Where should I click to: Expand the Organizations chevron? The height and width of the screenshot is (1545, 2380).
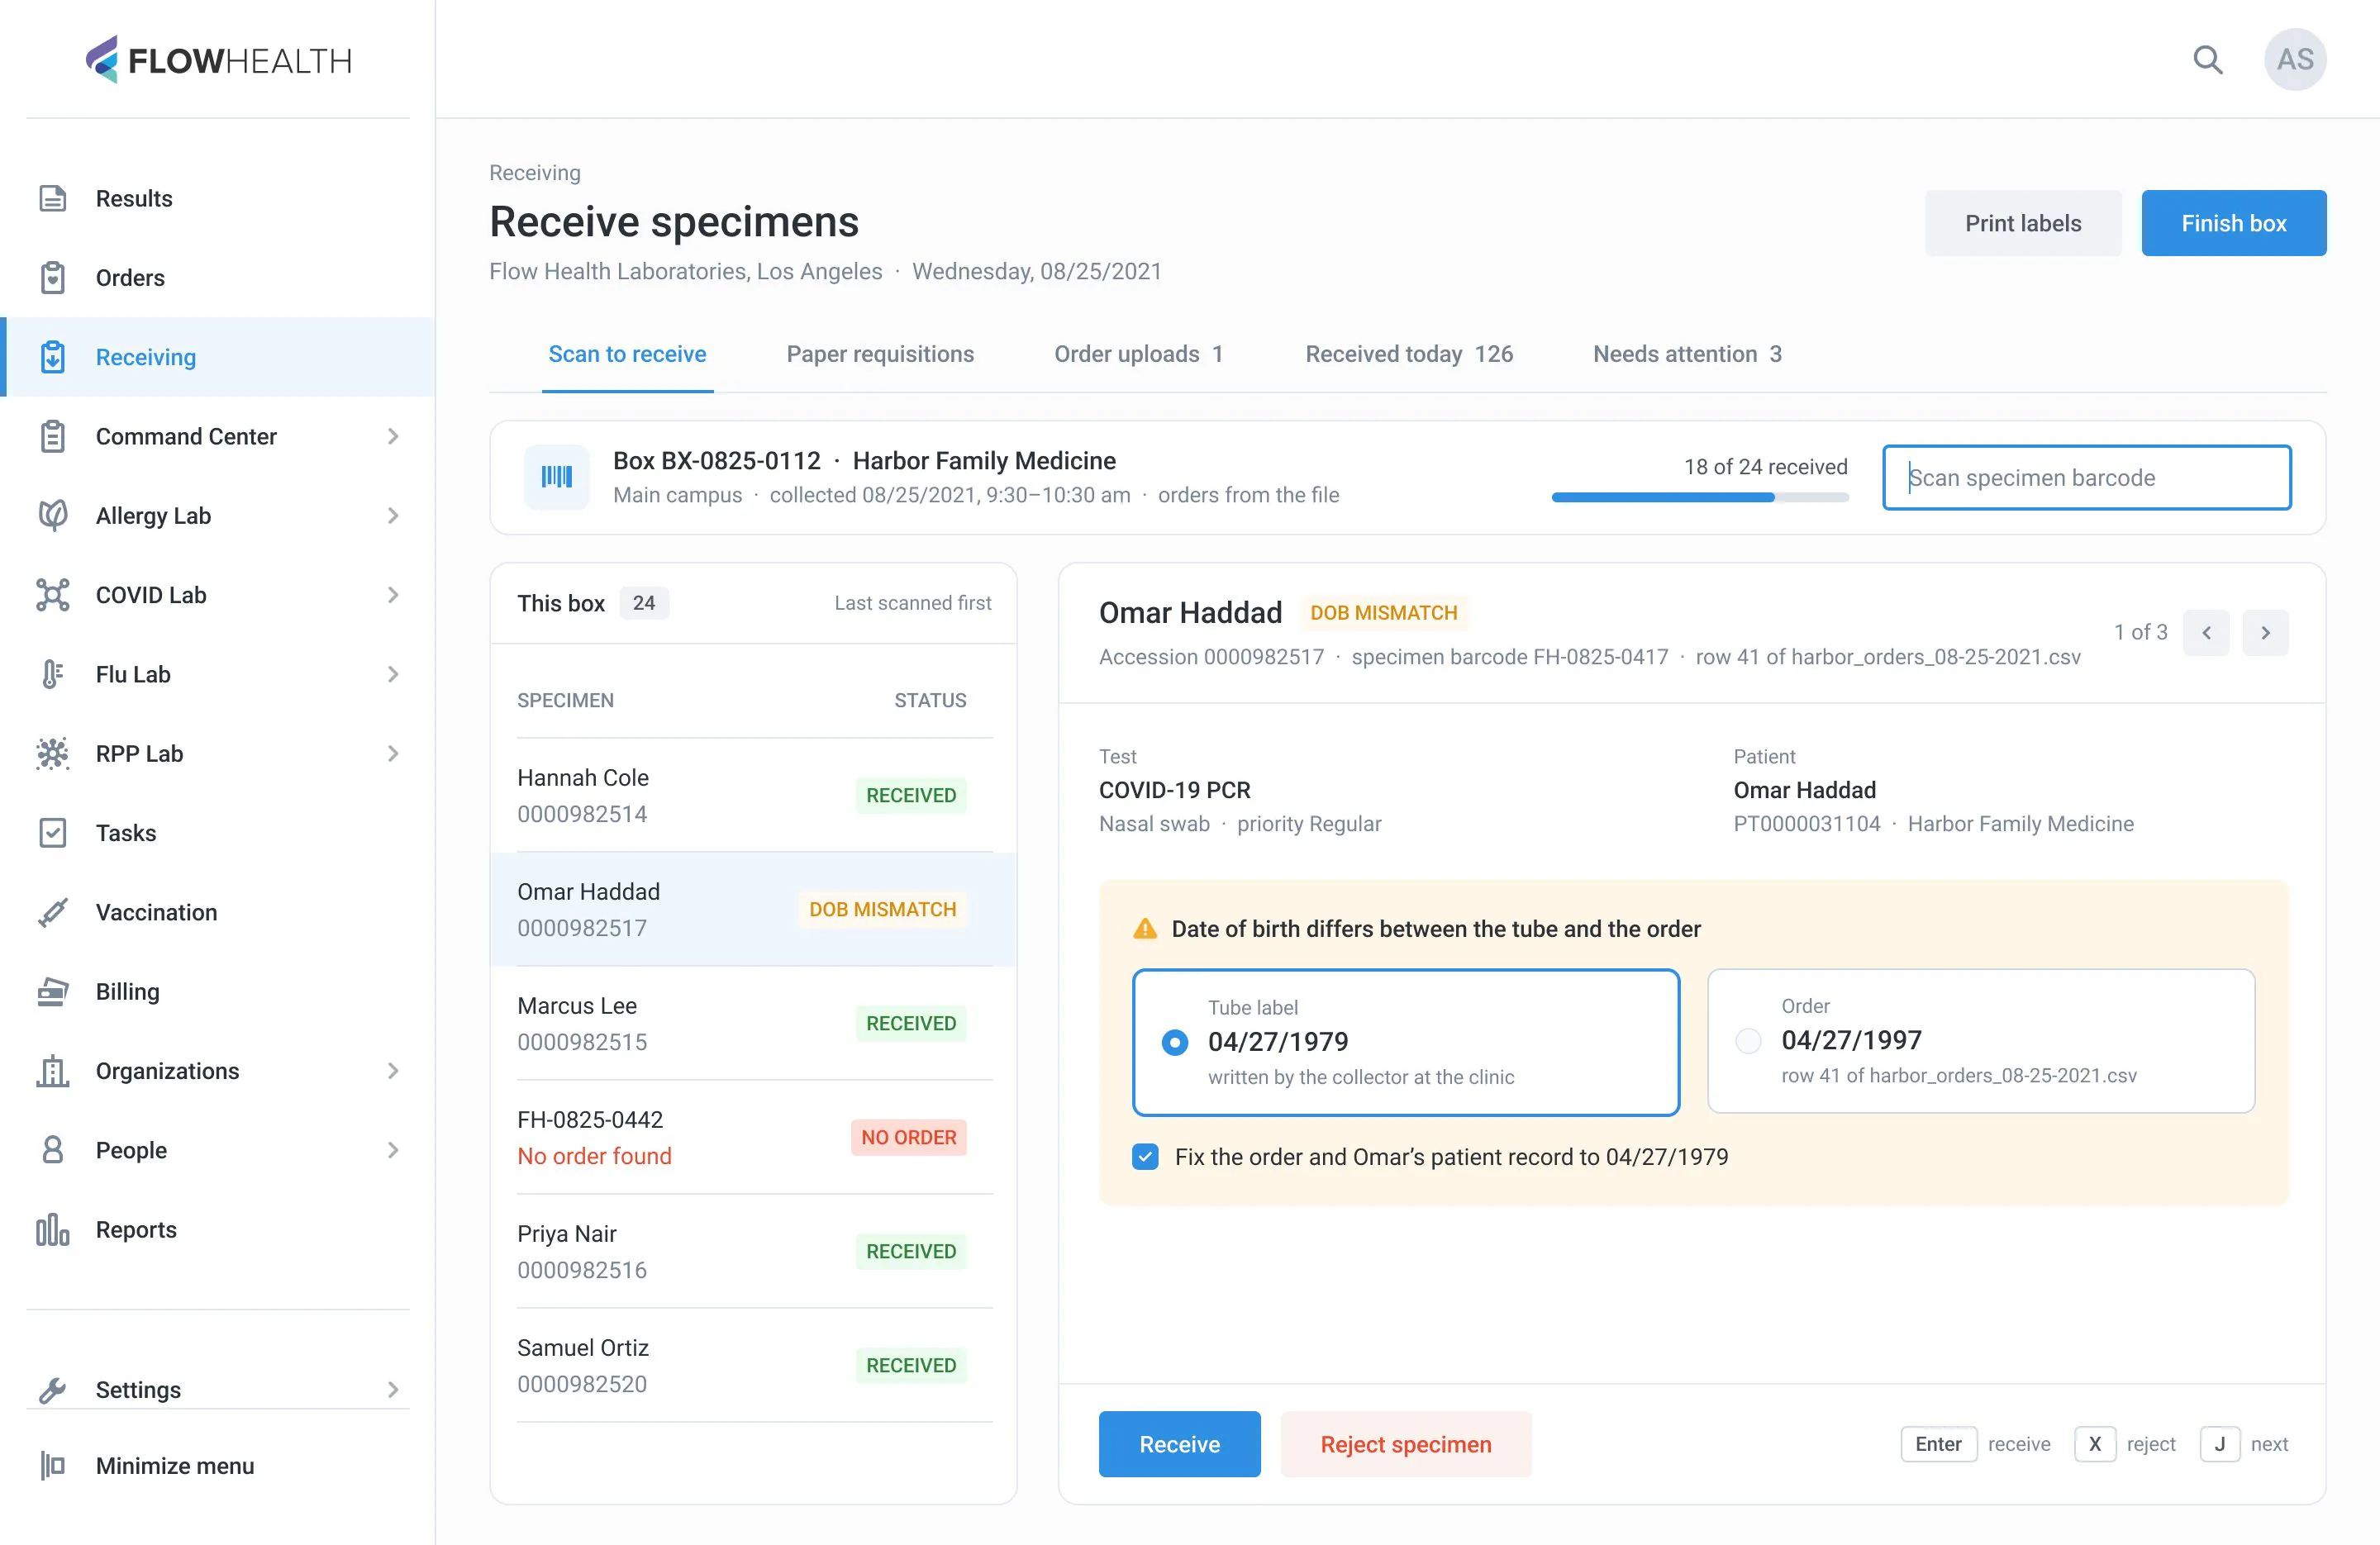[393, 1070]
